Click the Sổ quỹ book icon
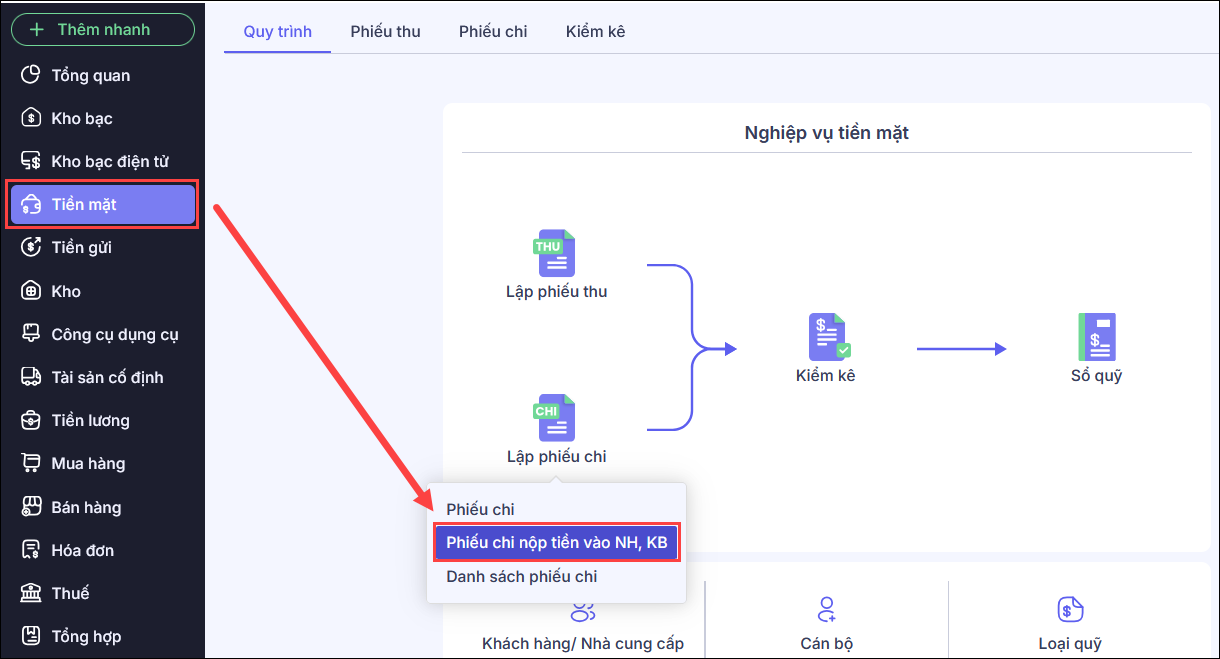This screenshot has width=1220, height=659. pos(1096,337)
